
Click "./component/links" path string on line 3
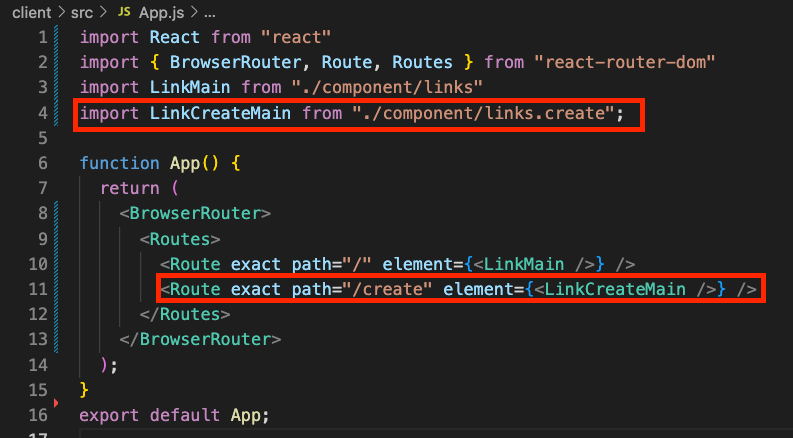387,87
